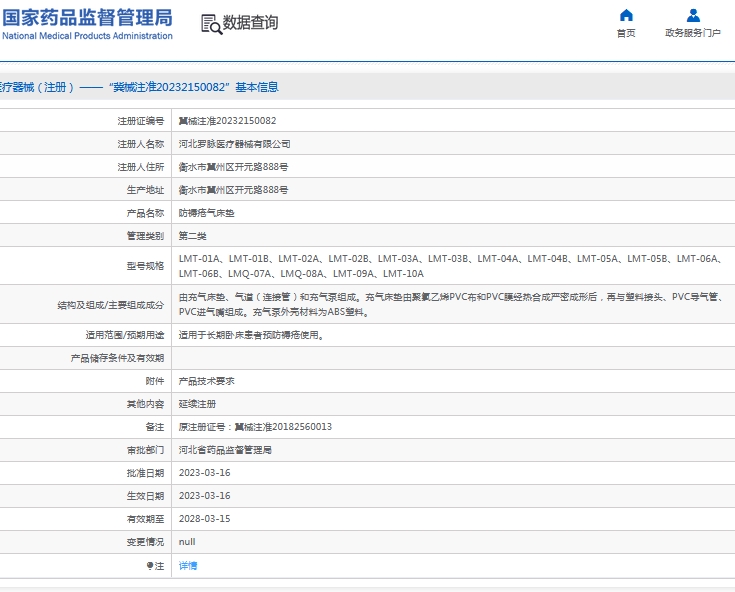Click the 变更情况 field label
The image size is (735, 592).
tap(145, 542)
